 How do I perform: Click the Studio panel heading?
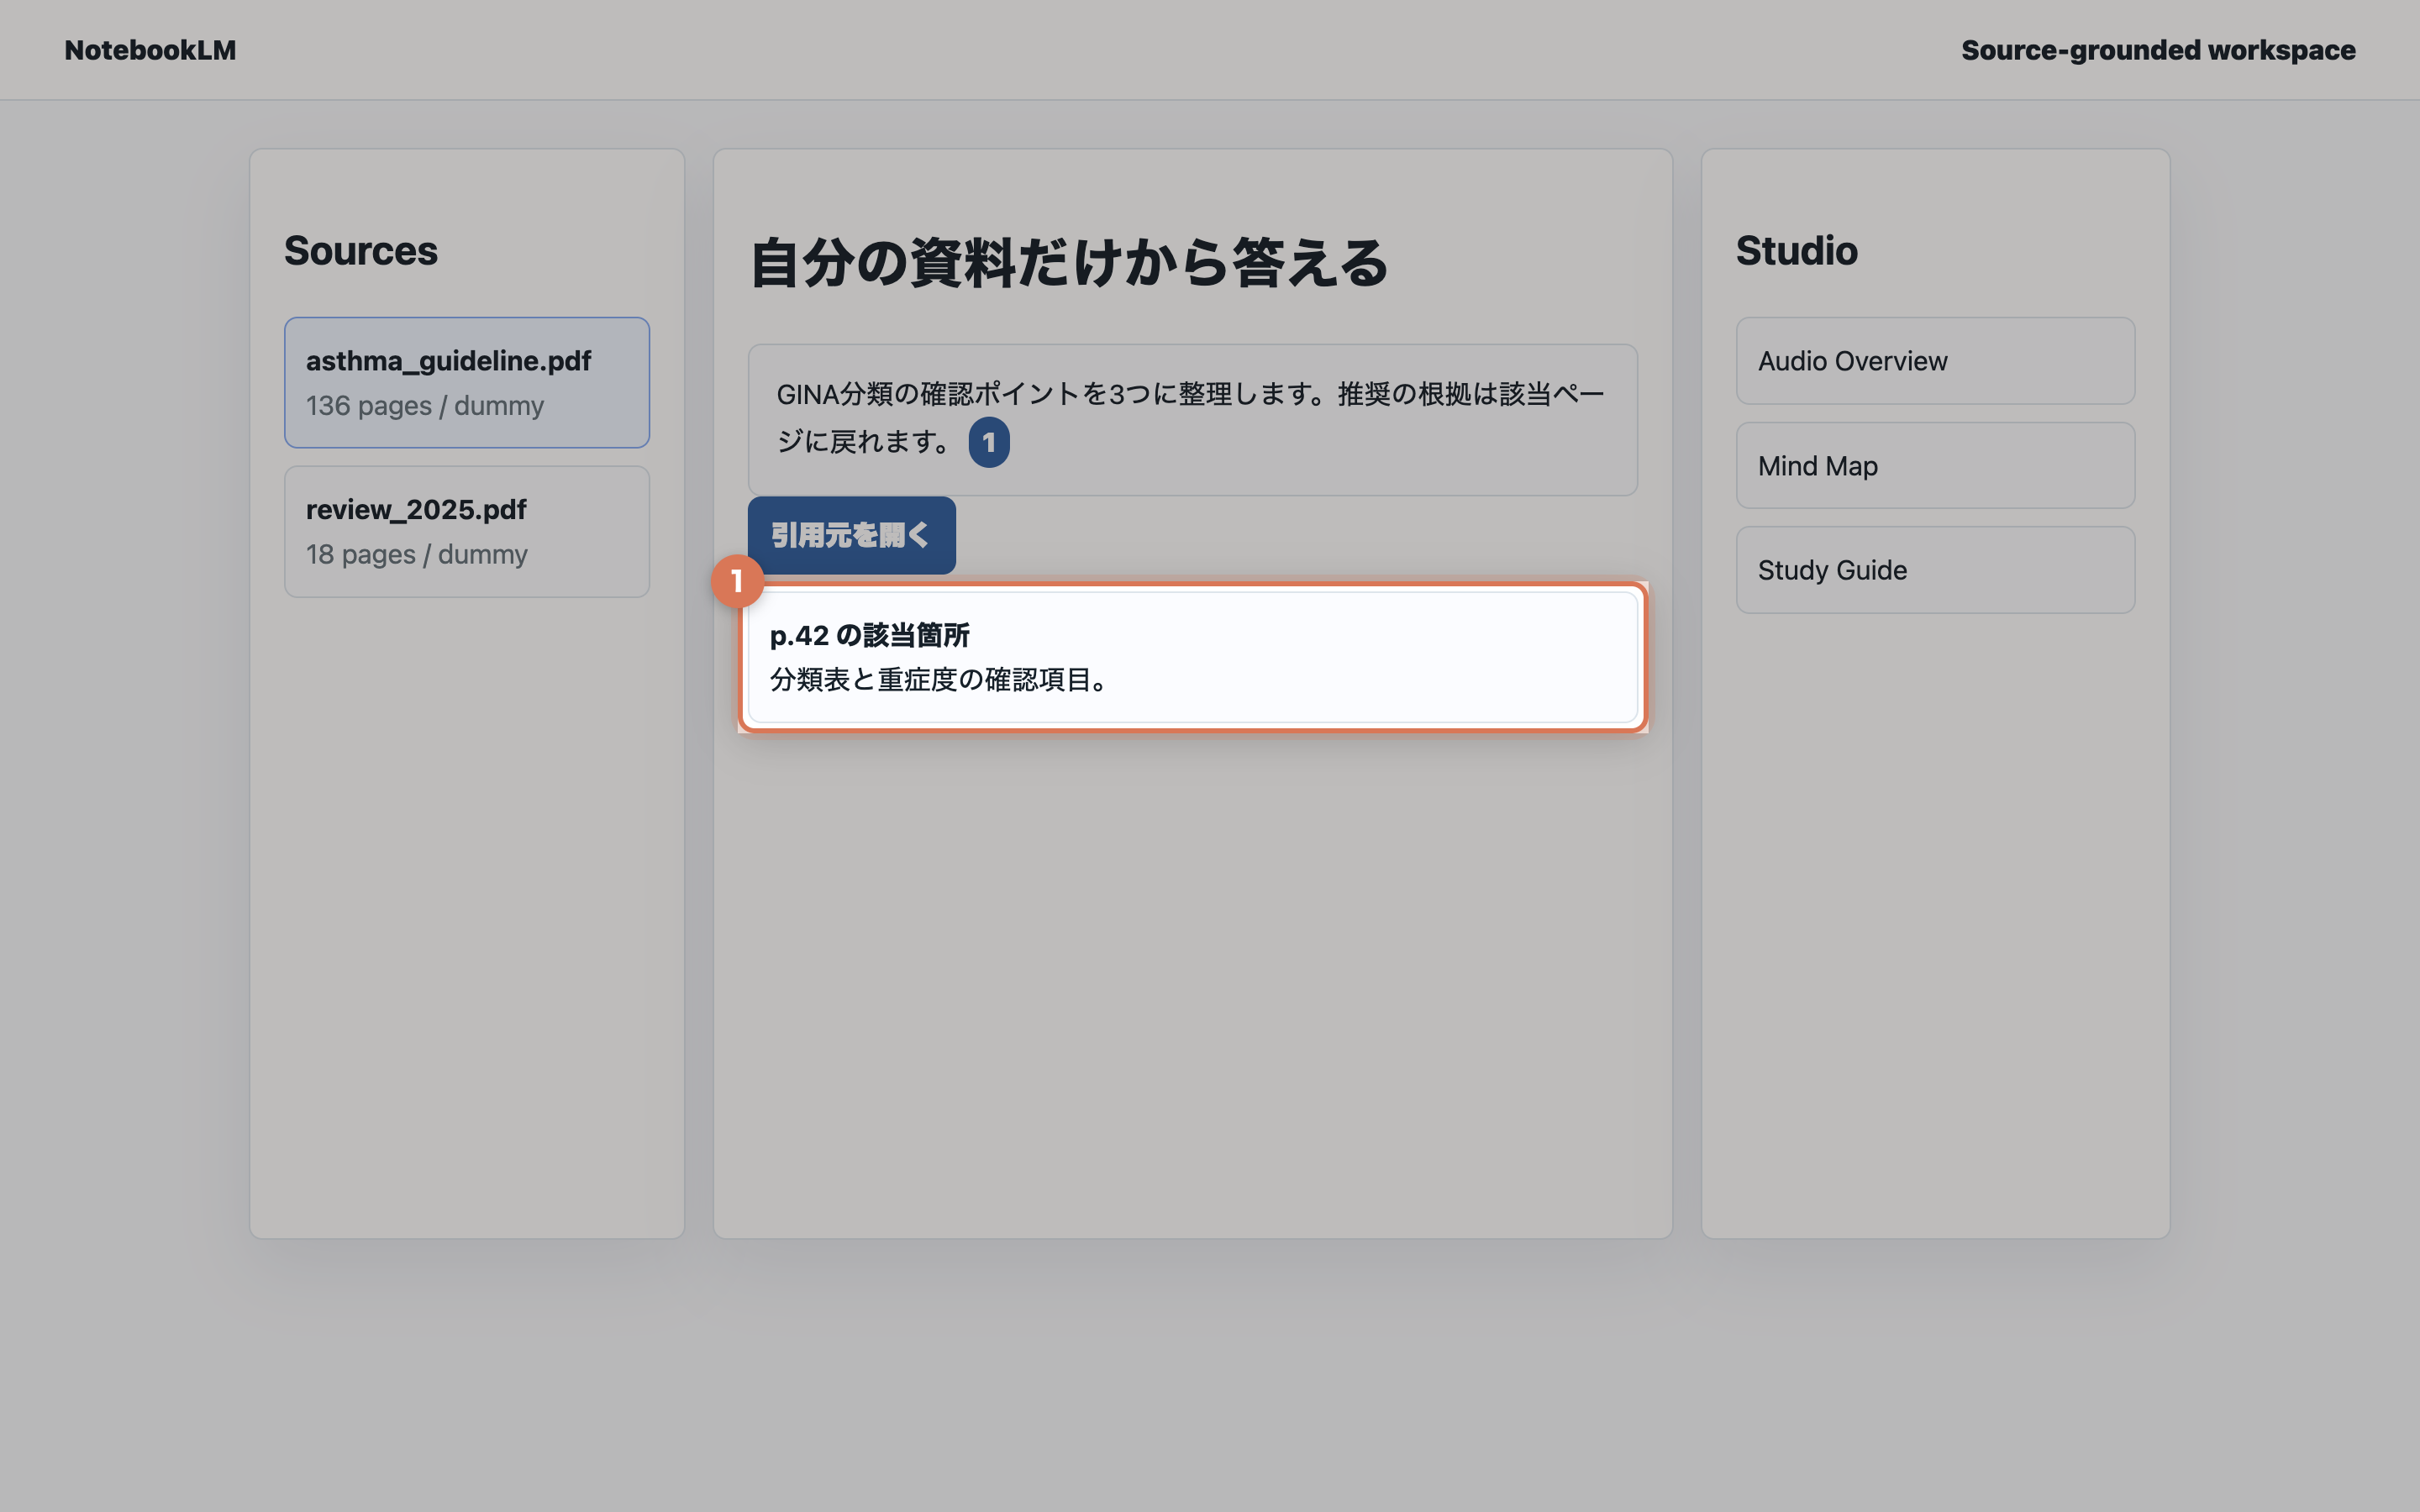point(1796,250)
